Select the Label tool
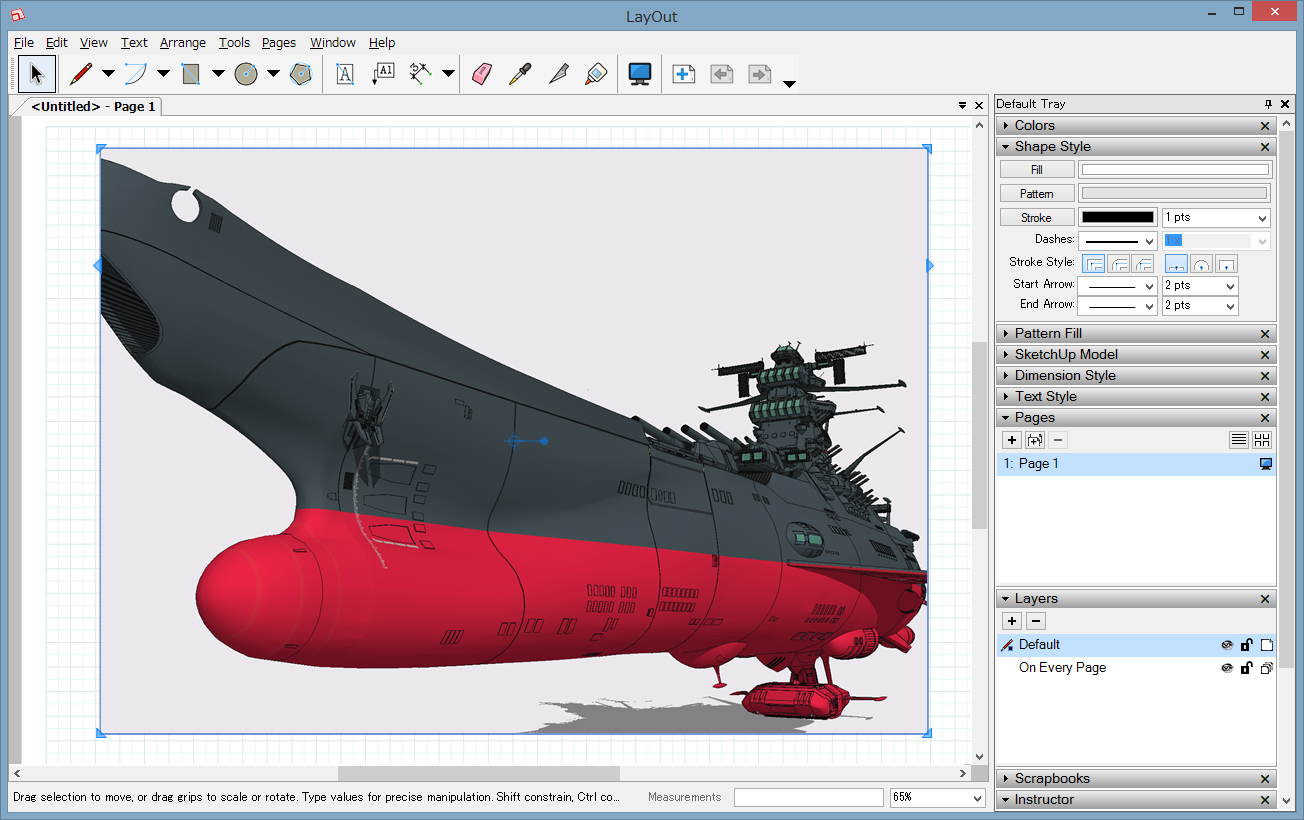The image size is (1304, 820). click(383, 74)
